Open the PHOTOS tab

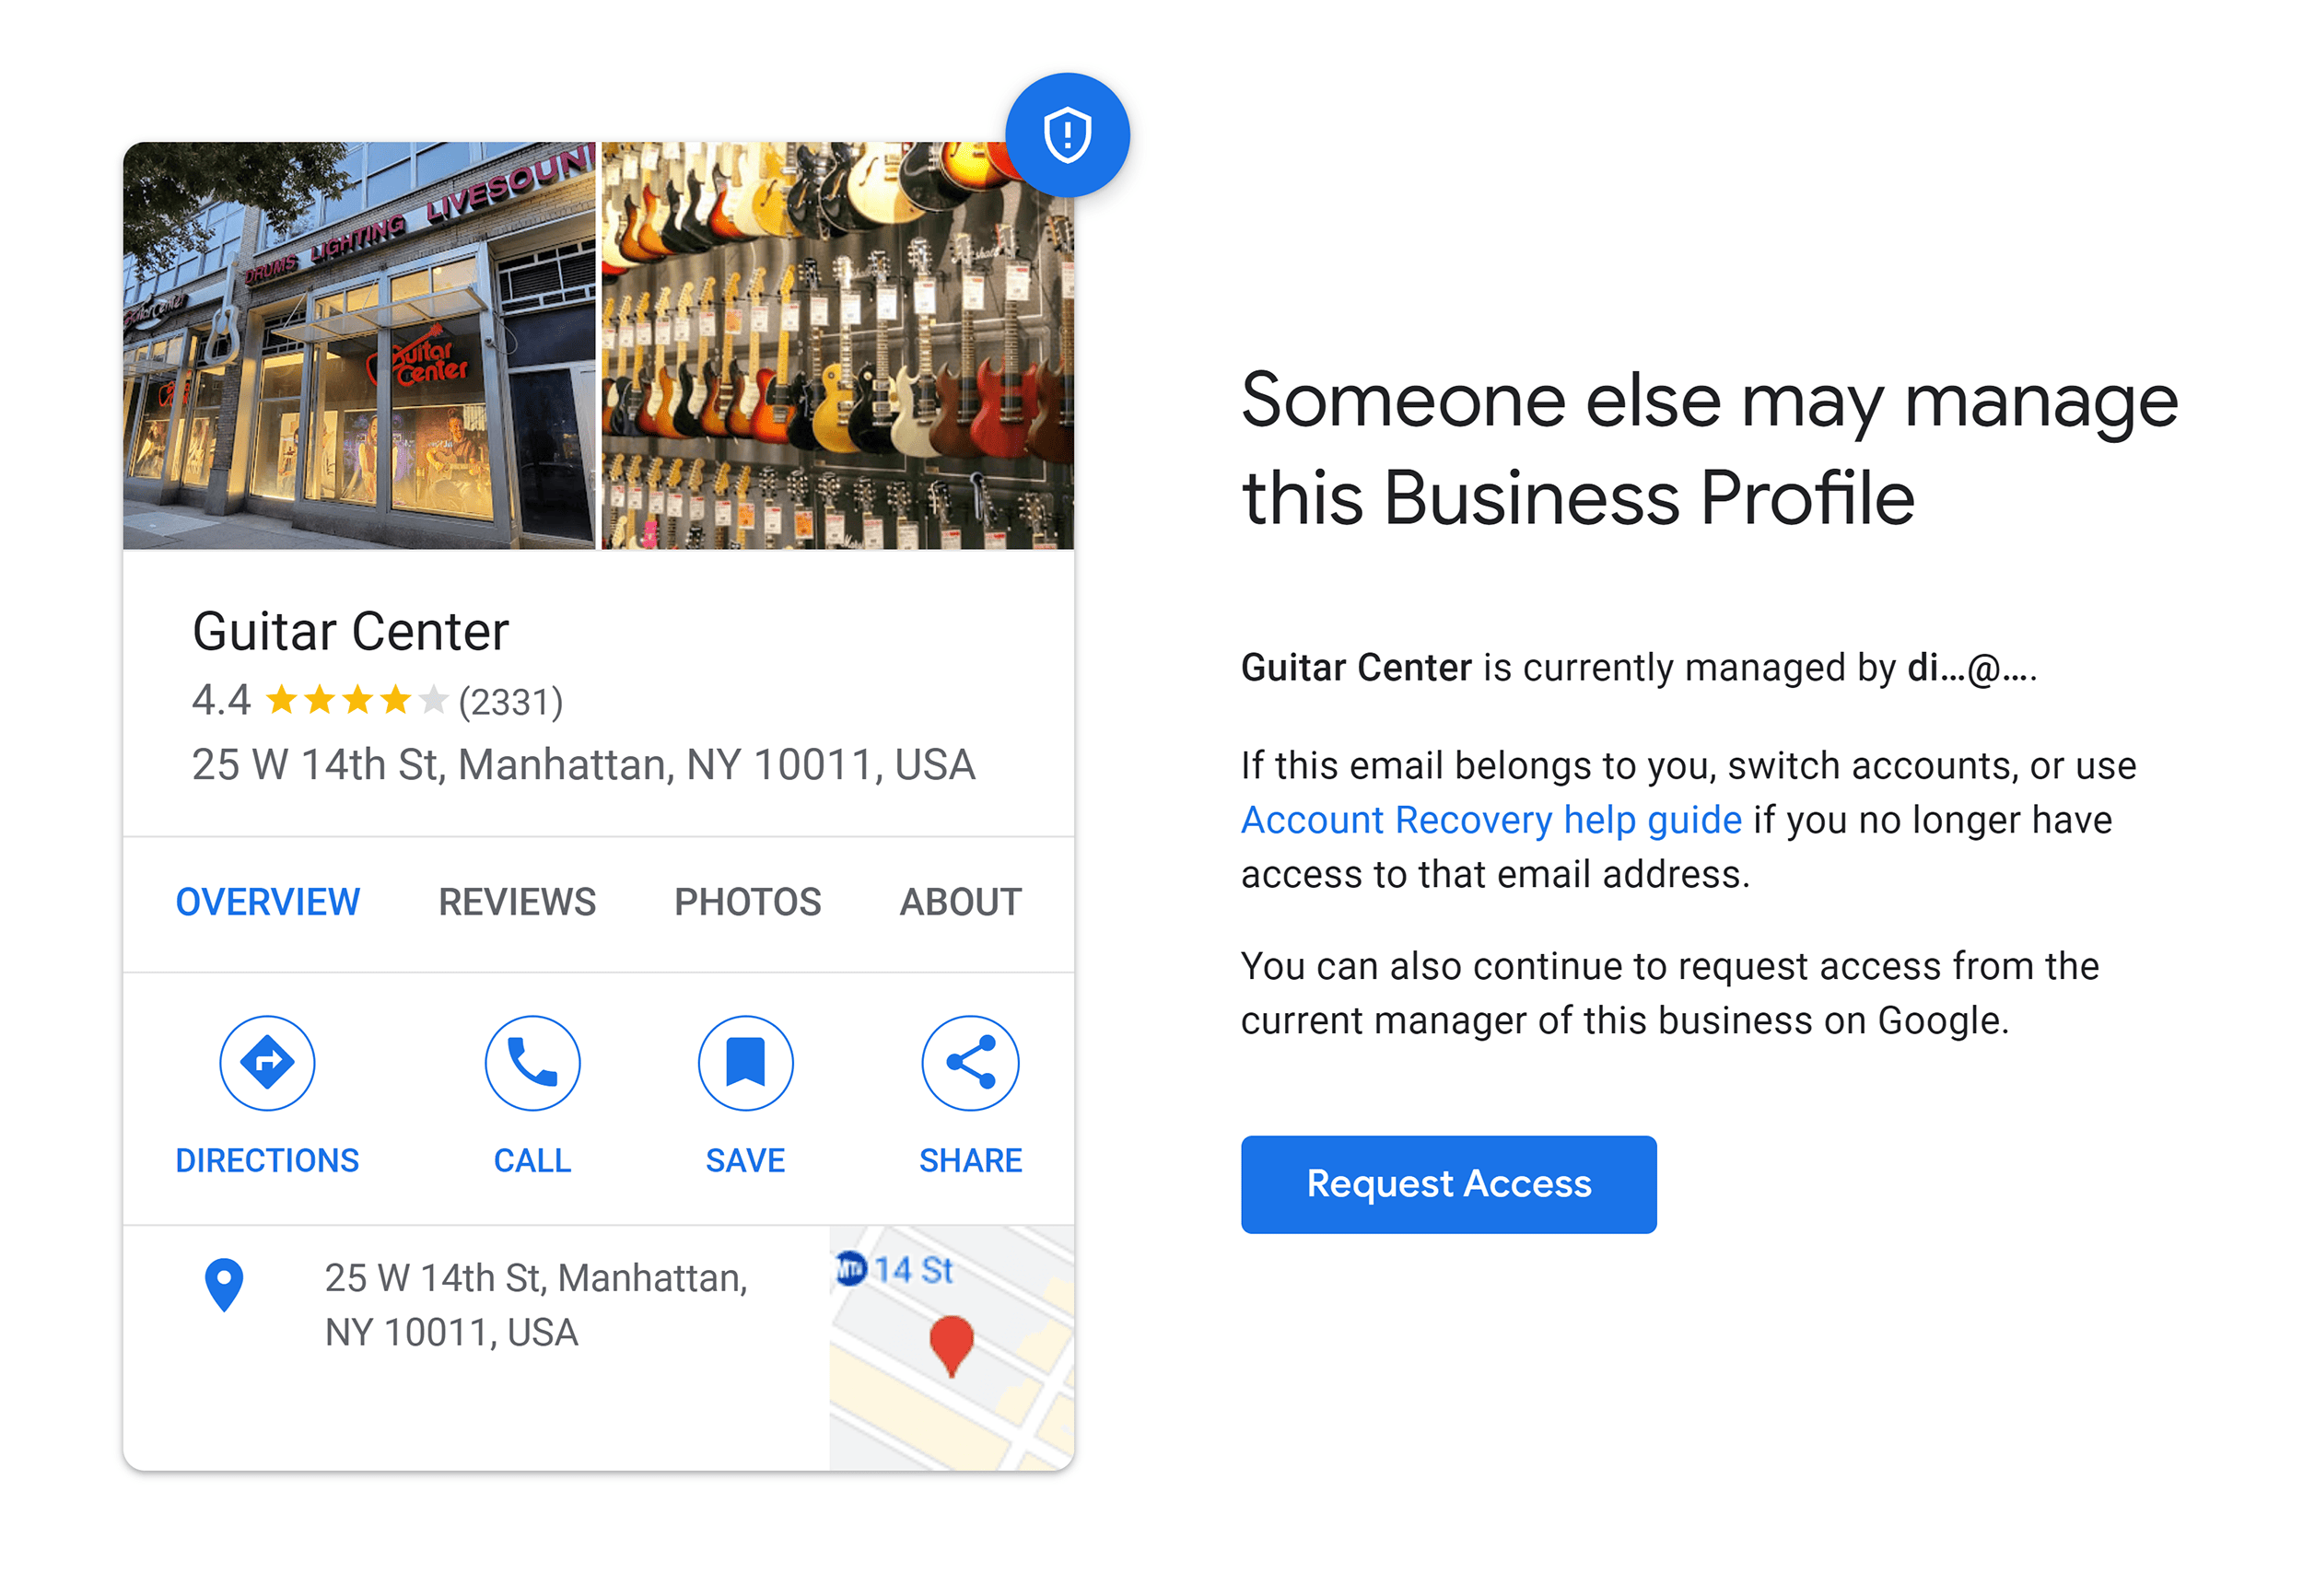[747, 902]
